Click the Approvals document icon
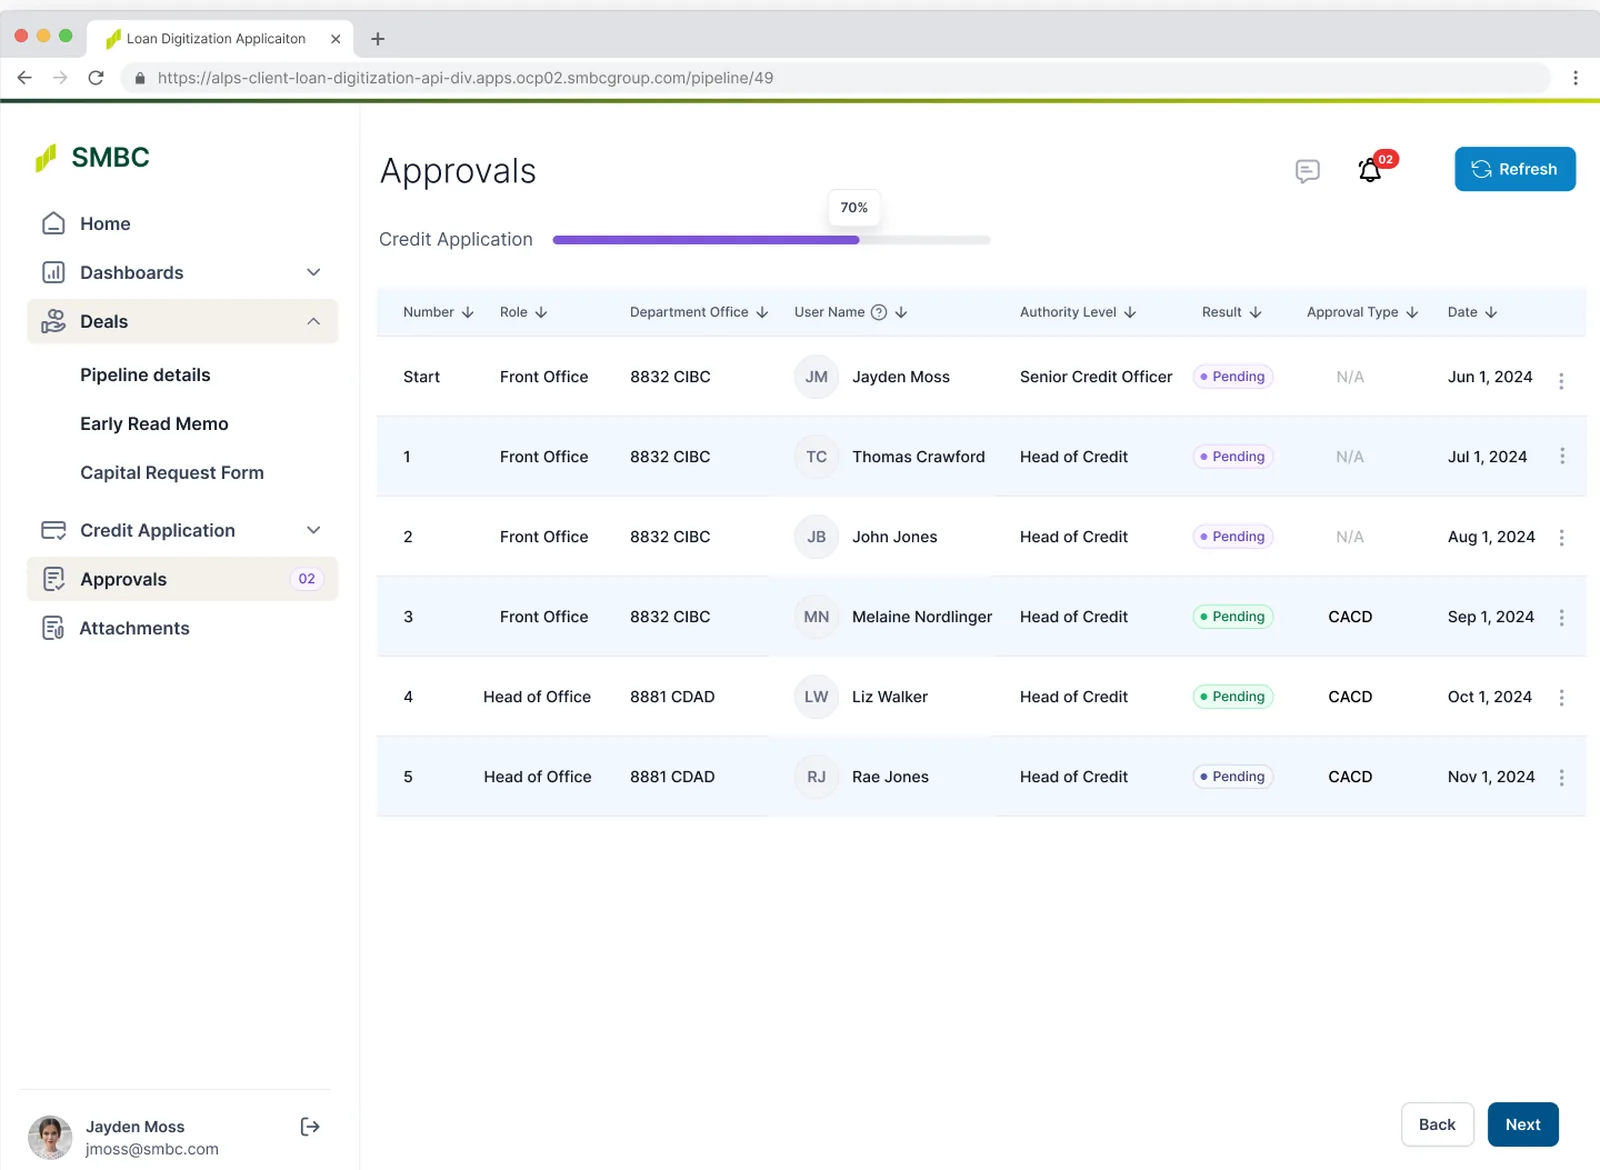1600x1170 pixels. pyautogui.click(x=53, y=579)
